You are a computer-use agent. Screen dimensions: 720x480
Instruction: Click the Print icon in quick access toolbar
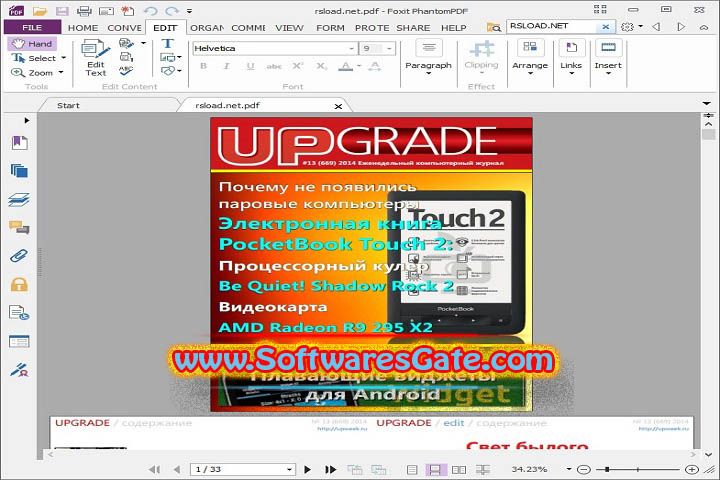tap(84, 11)
